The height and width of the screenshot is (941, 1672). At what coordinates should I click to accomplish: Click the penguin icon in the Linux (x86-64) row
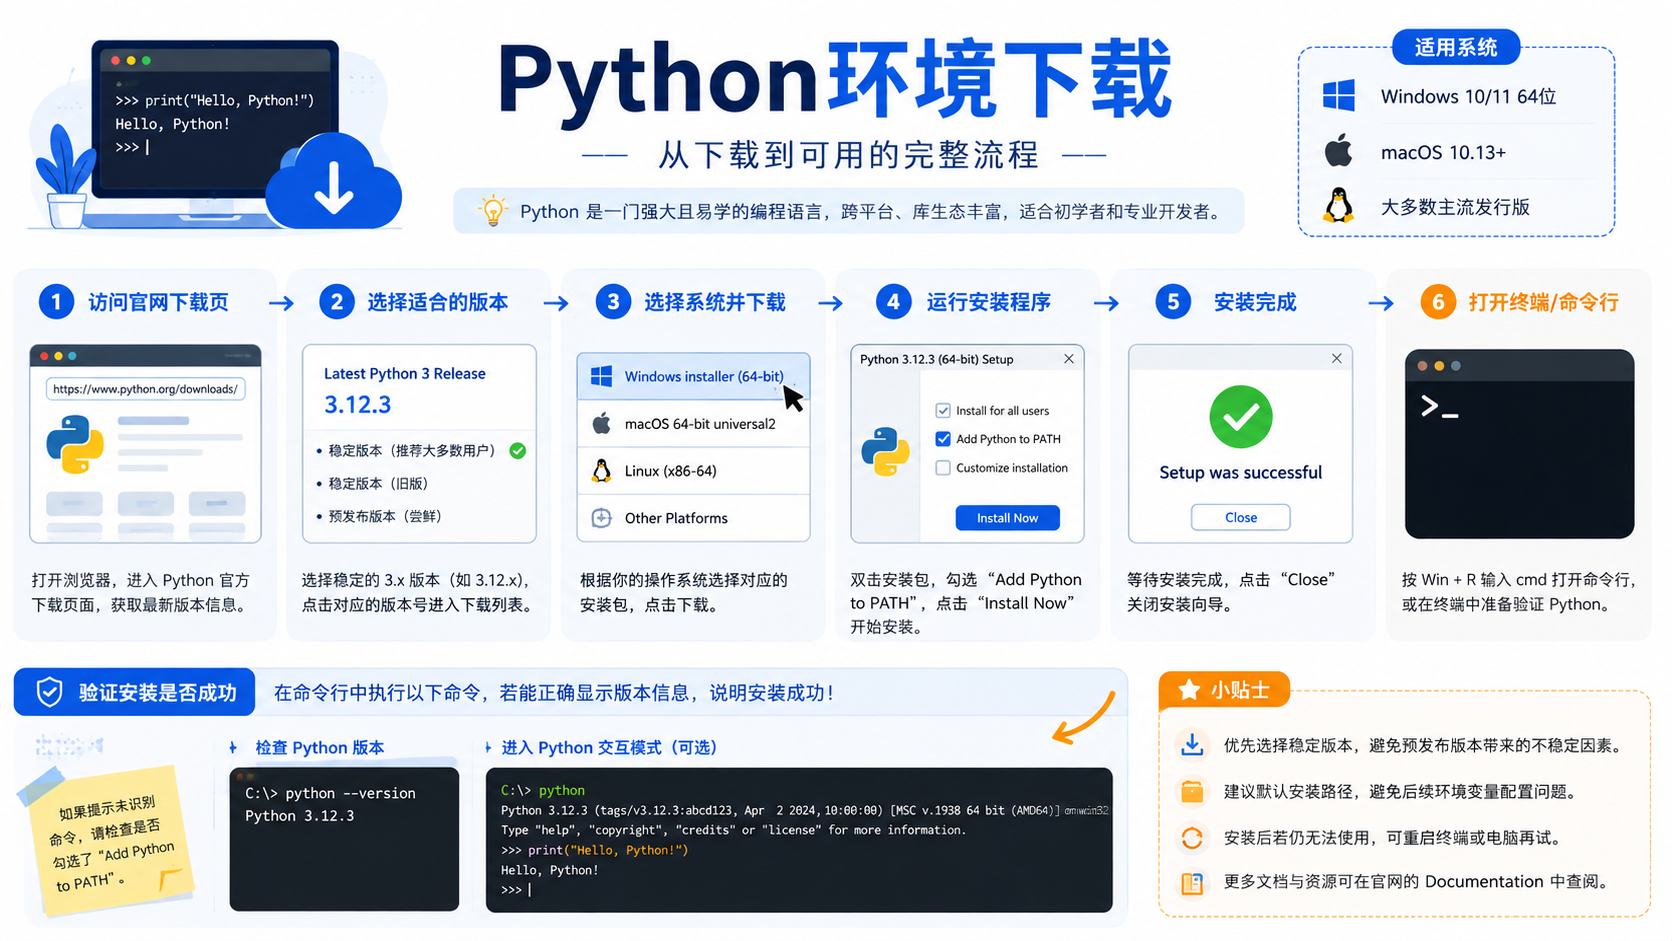click(x=602, y=471)
